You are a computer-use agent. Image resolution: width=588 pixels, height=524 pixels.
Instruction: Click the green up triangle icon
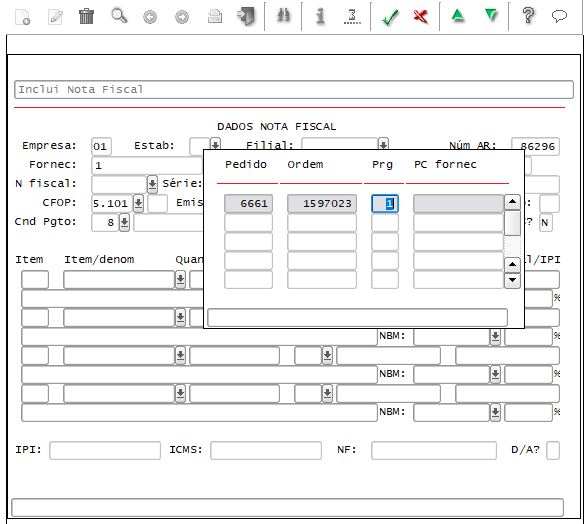458,15
